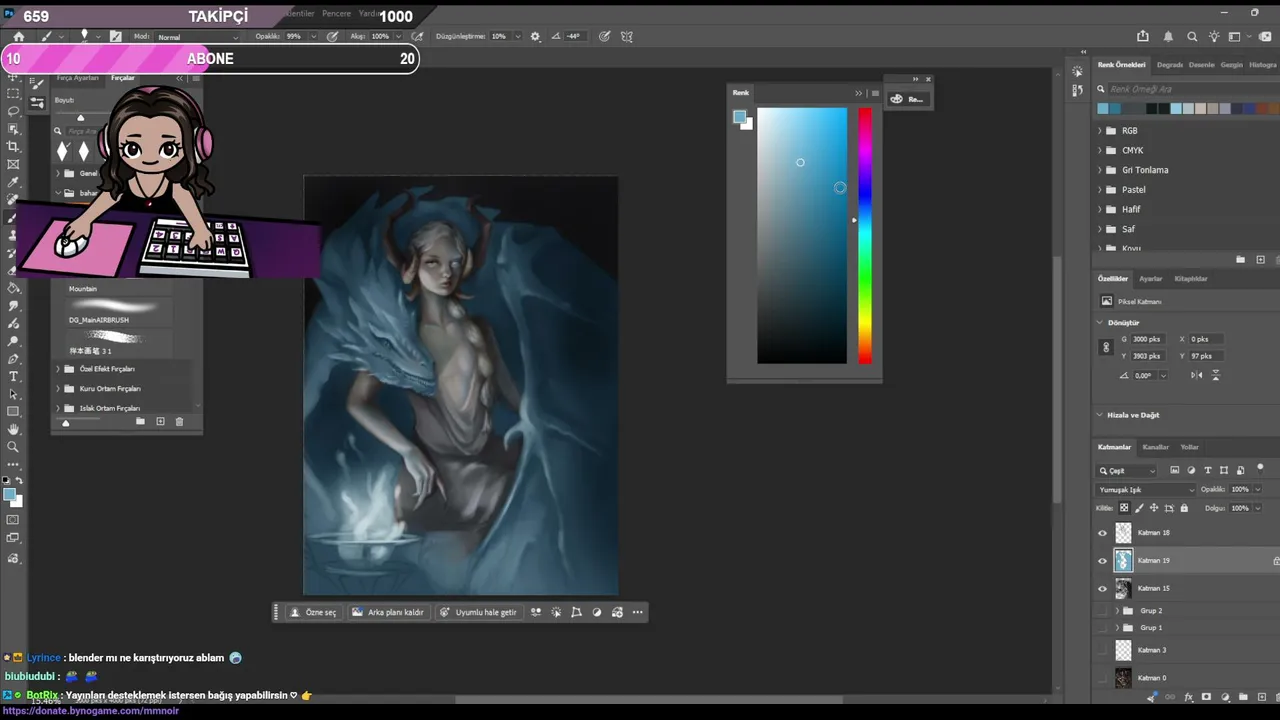The height and width of the screenshot is (720, 1280).
Task: Expand the CMYK swatch group
Action: pos(1100,151)
